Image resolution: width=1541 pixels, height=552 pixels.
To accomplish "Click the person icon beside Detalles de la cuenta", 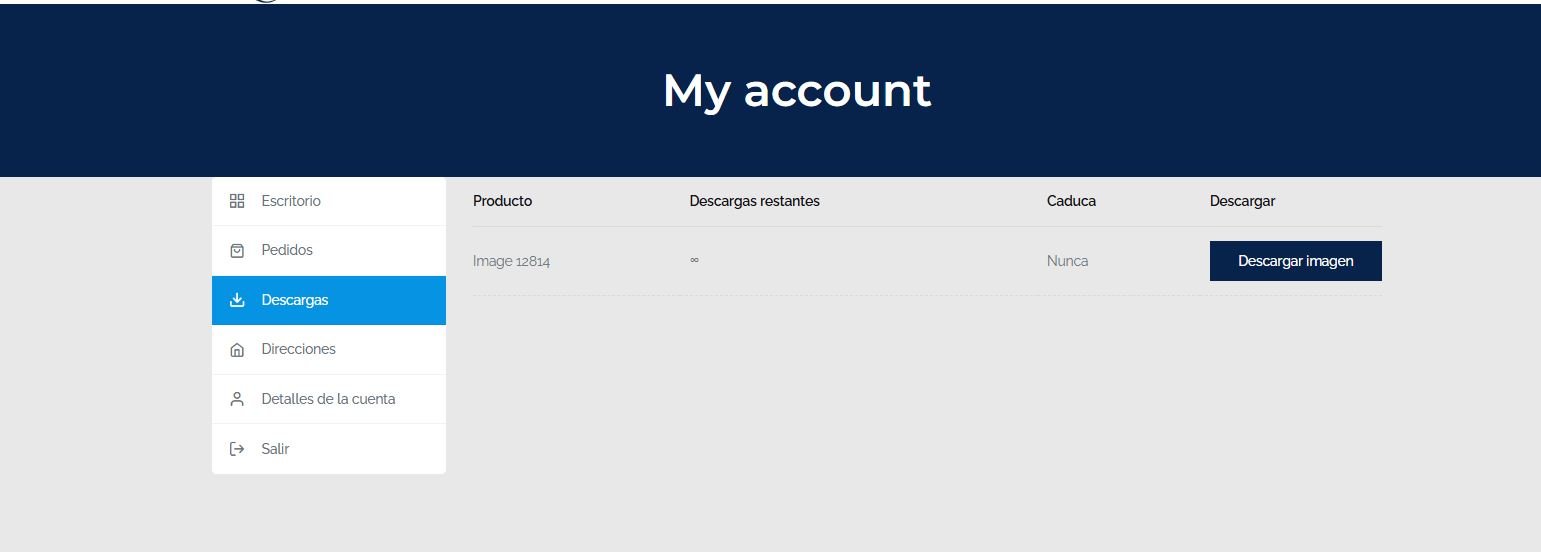I will pos(237,399).
